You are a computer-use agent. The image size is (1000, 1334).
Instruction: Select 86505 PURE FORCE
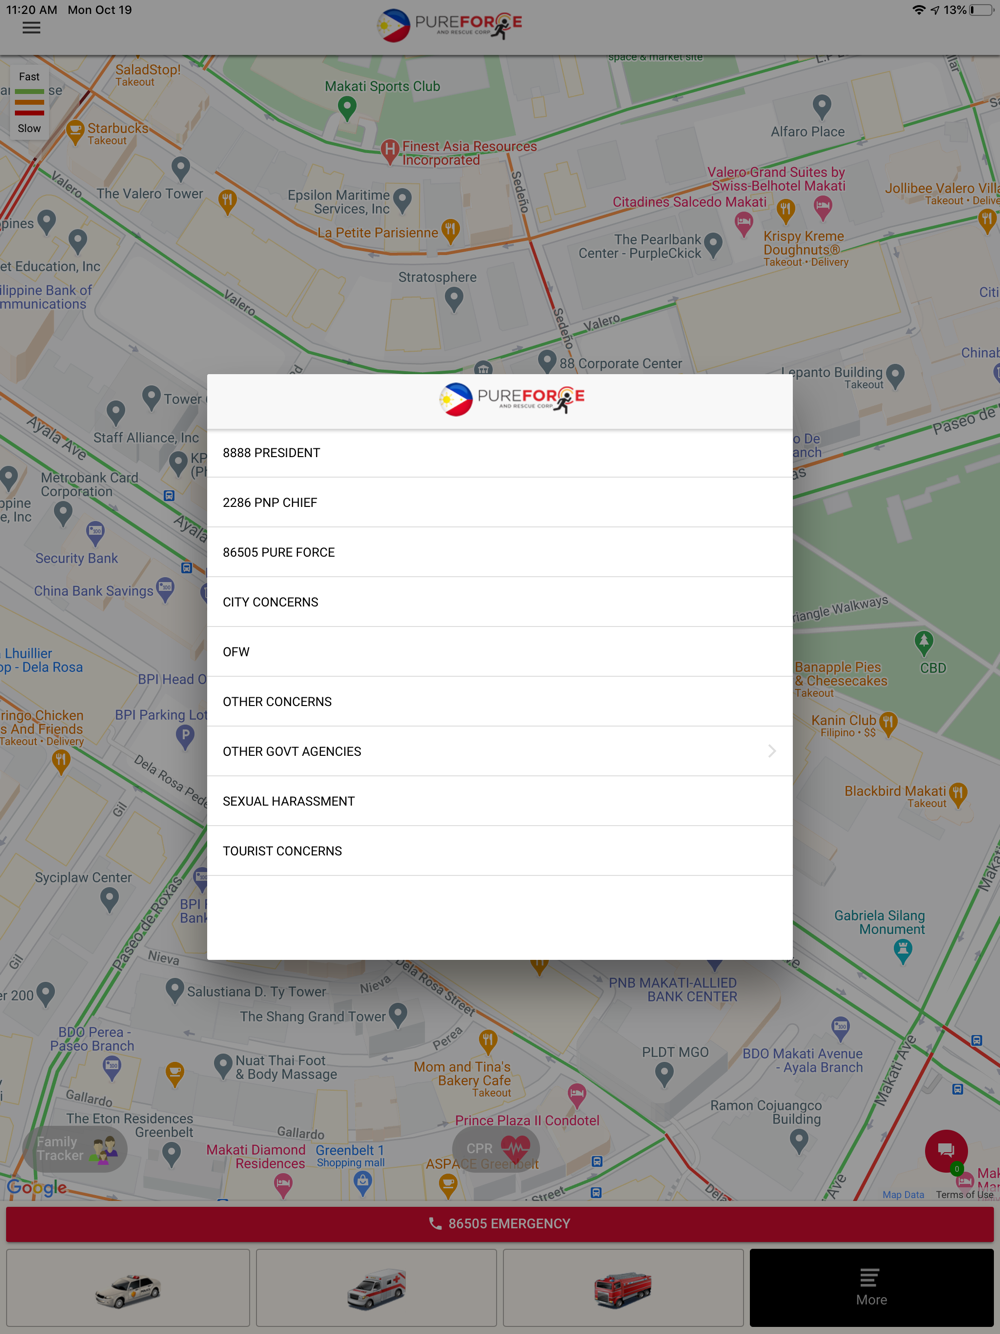pos(500,552)
